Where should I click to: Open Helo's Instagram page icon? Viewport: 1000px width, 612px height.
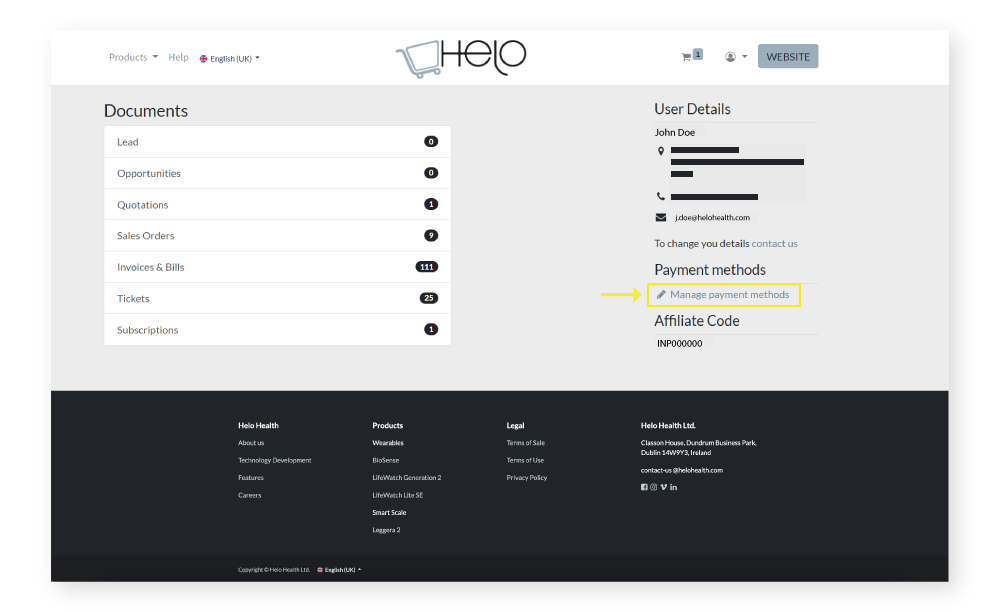654,487
